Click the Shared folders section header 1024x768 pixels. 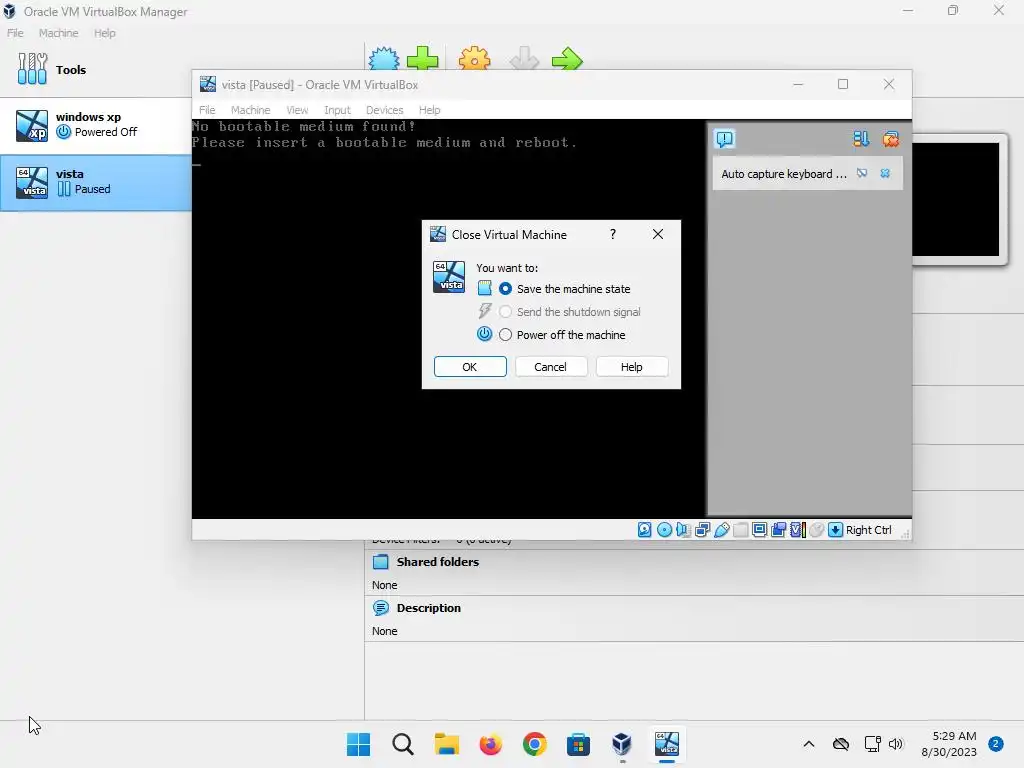point(438,562)
